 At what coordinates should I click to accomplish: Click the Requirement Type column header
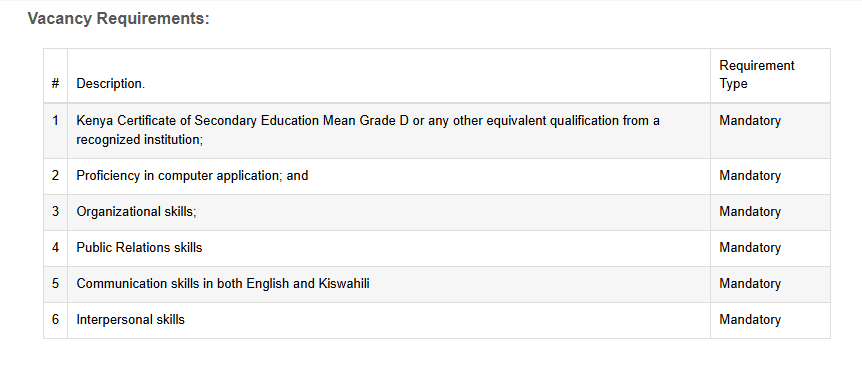coord(757,75)
